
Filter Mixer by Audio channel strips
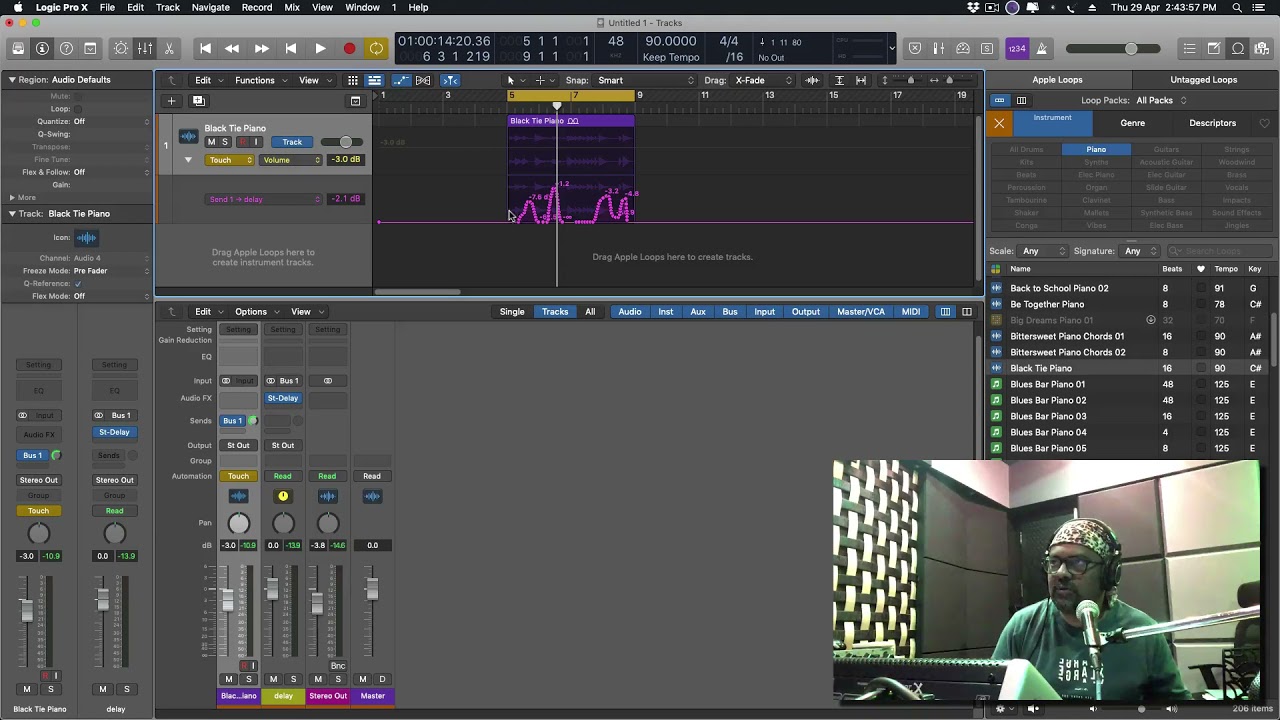point(629,312)
